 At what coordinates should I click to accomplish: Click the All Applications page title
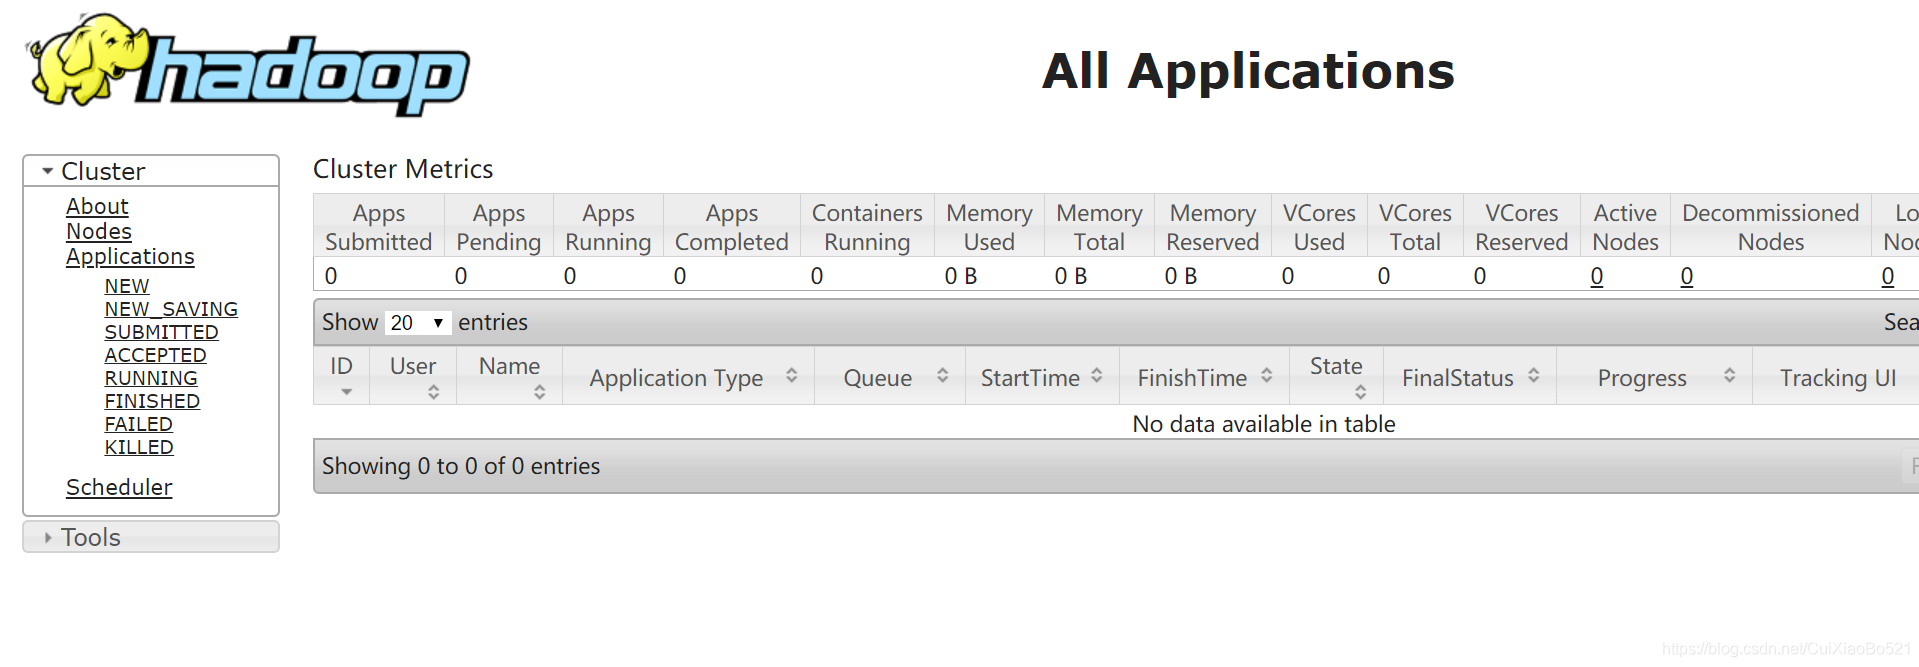(1248, 71)
